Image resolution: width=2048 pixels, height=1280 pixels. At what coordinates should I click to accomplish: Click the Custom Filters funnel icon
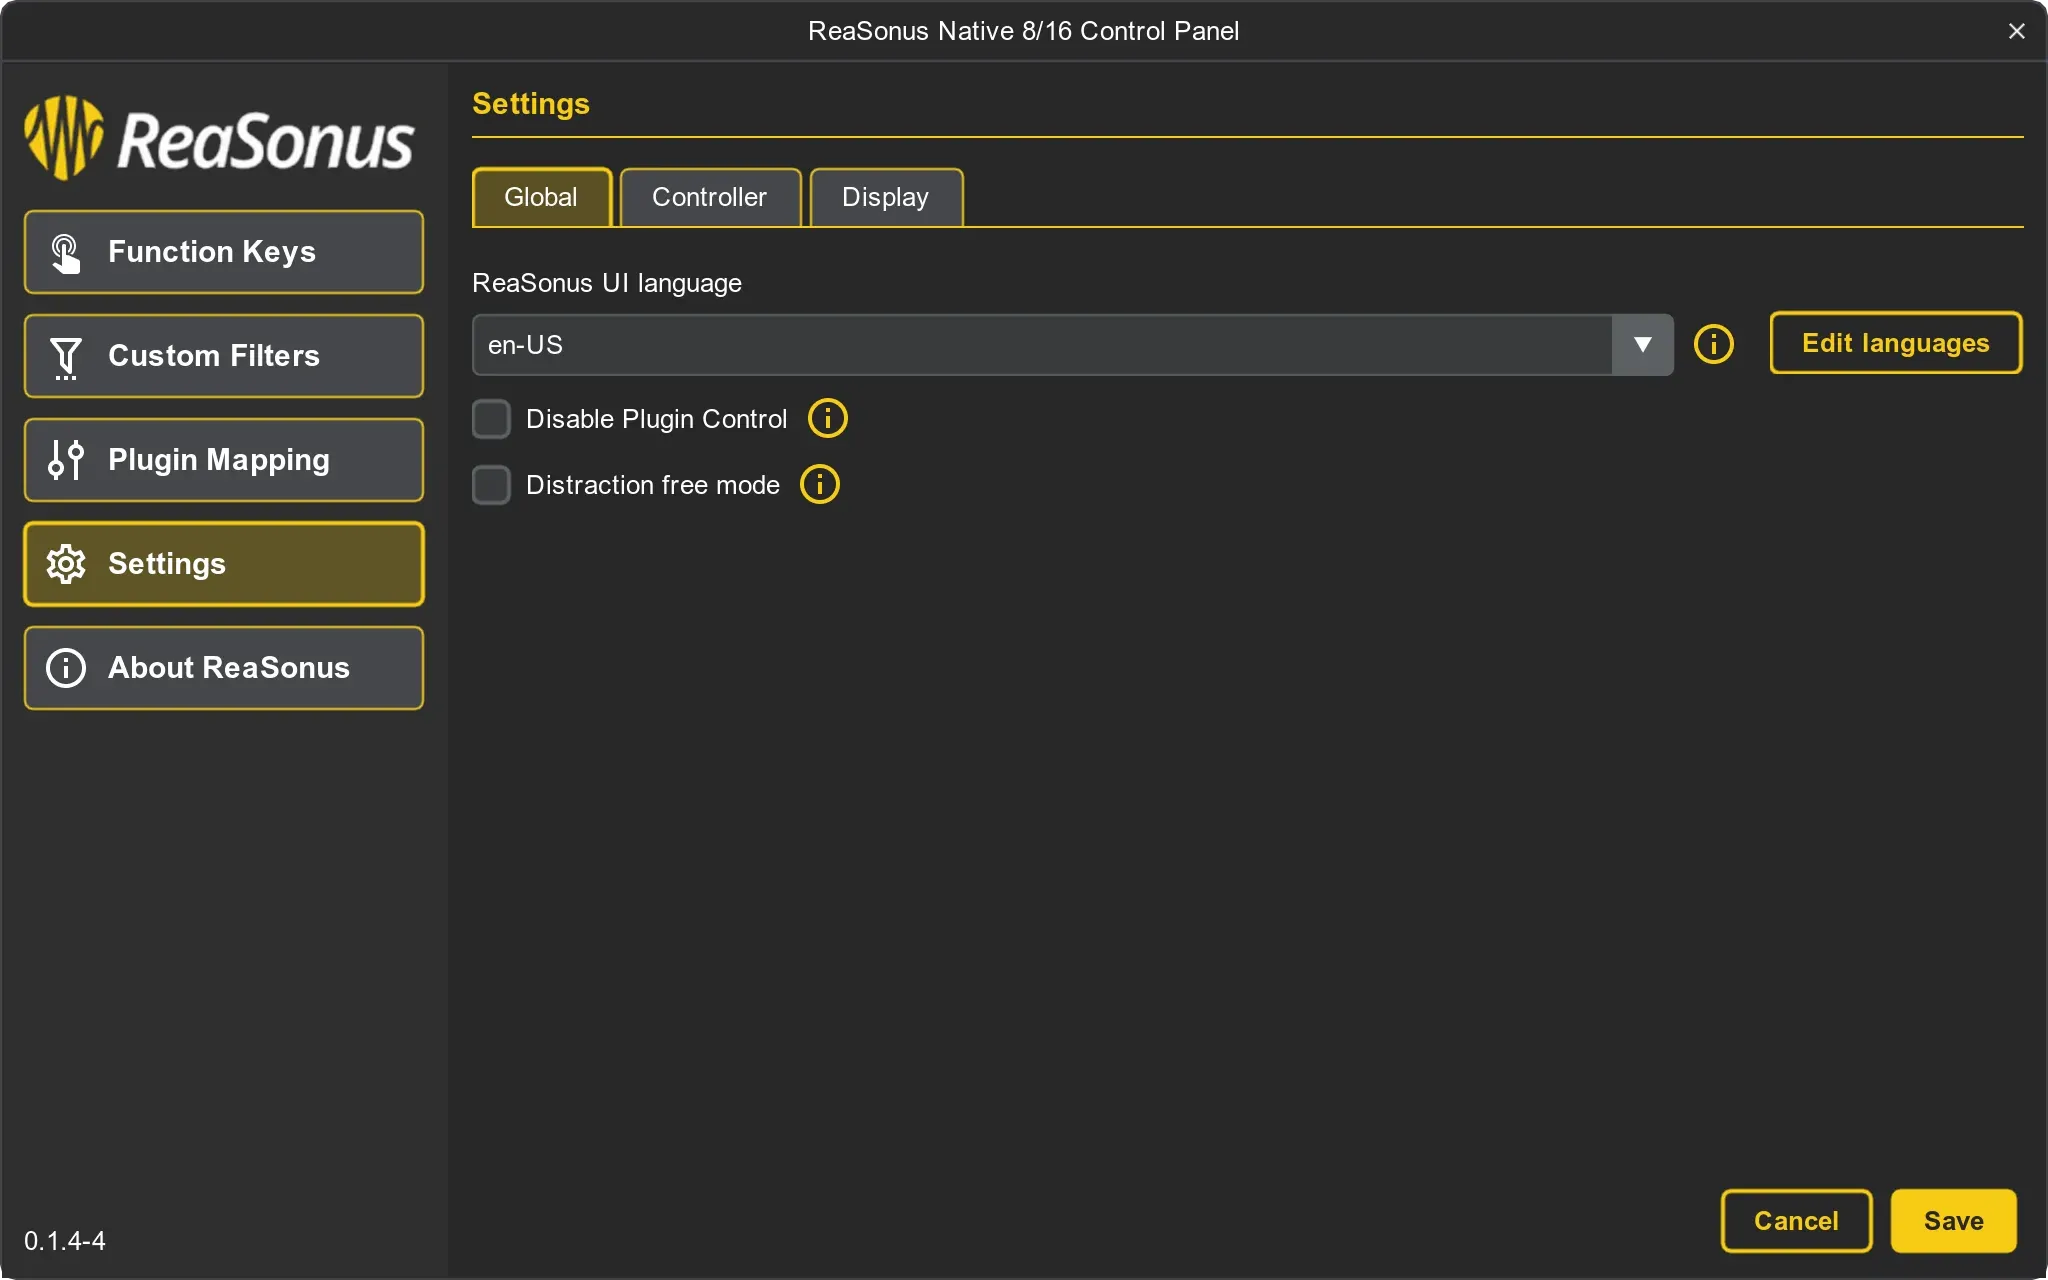66,357
